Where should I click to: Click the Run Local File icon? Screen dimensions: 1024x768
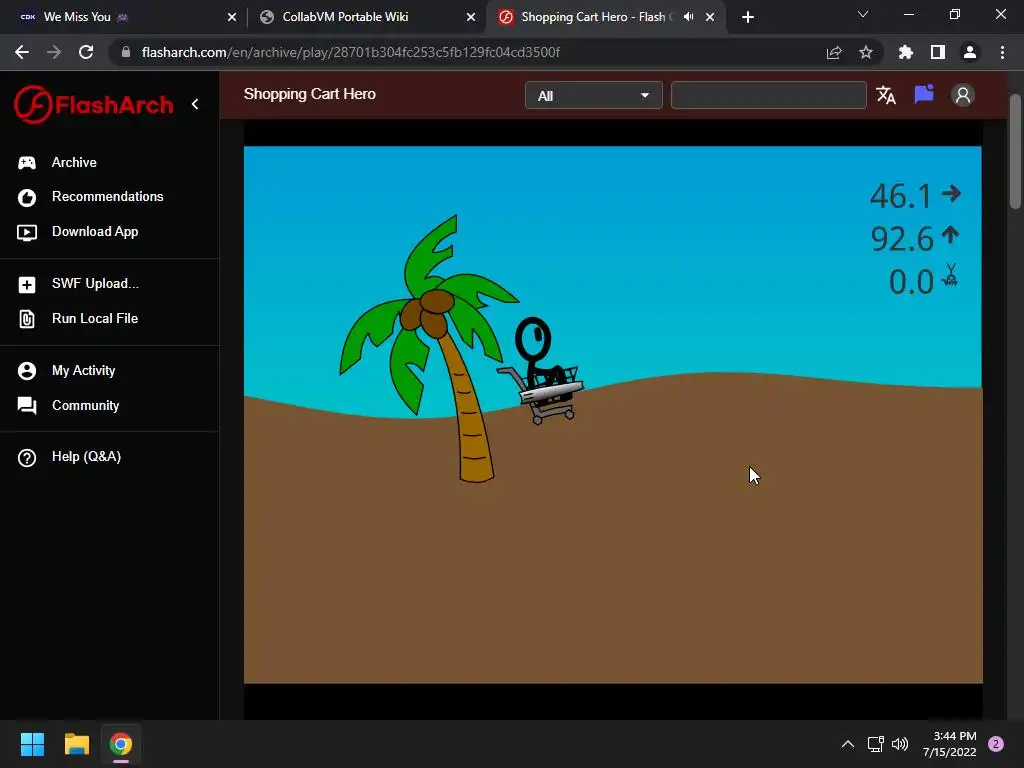point(27,319)
